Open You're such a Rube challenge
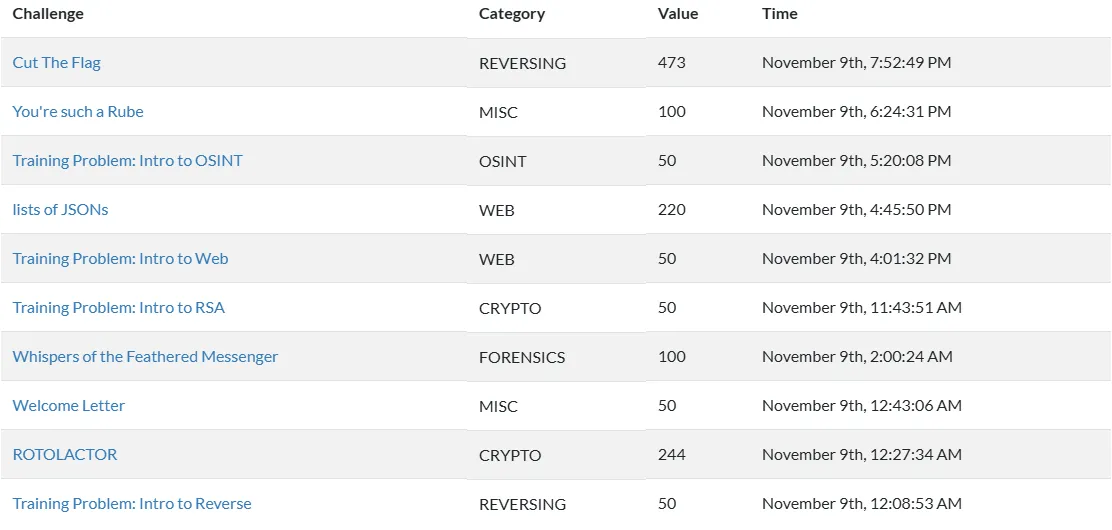Image resolution: width=1112 pixels, height=530 pixels. pyautogui.click(x=78, y=112)
